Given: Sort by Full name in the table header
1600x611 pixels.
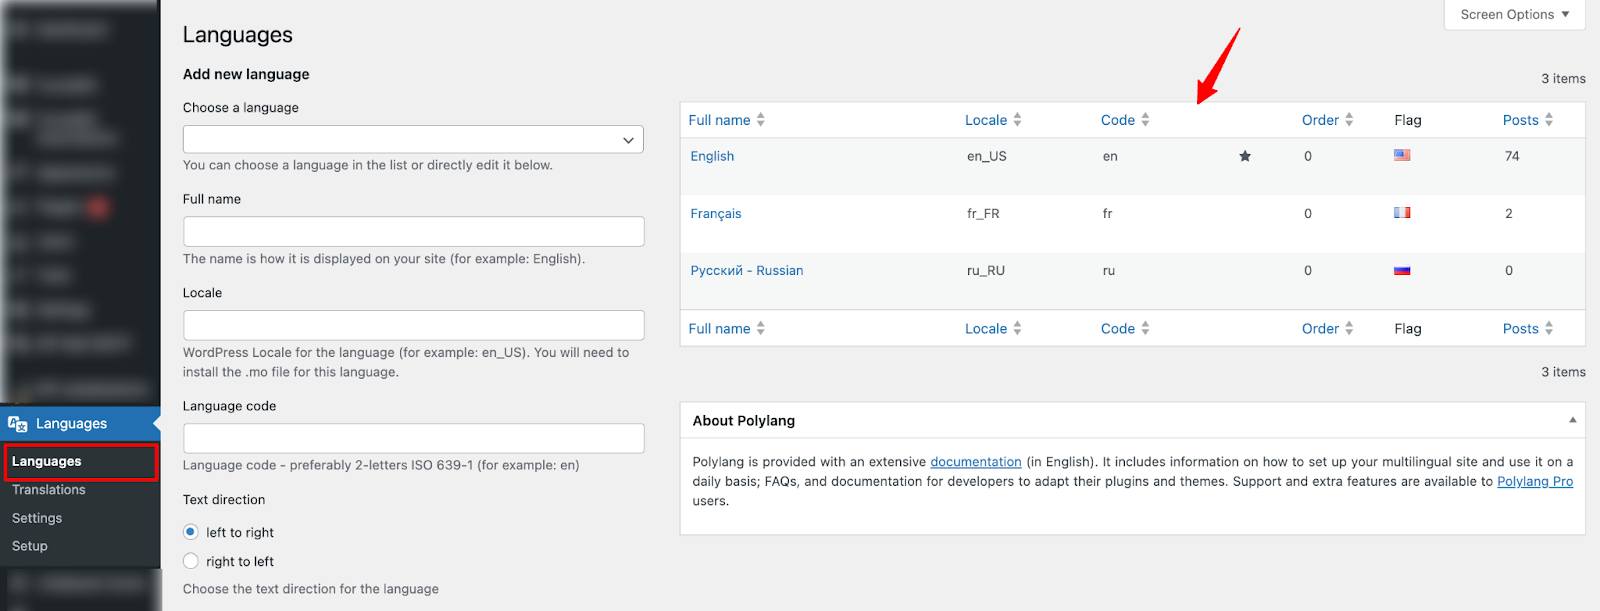Looking at the screenshot, I should [x=727, y=120].
